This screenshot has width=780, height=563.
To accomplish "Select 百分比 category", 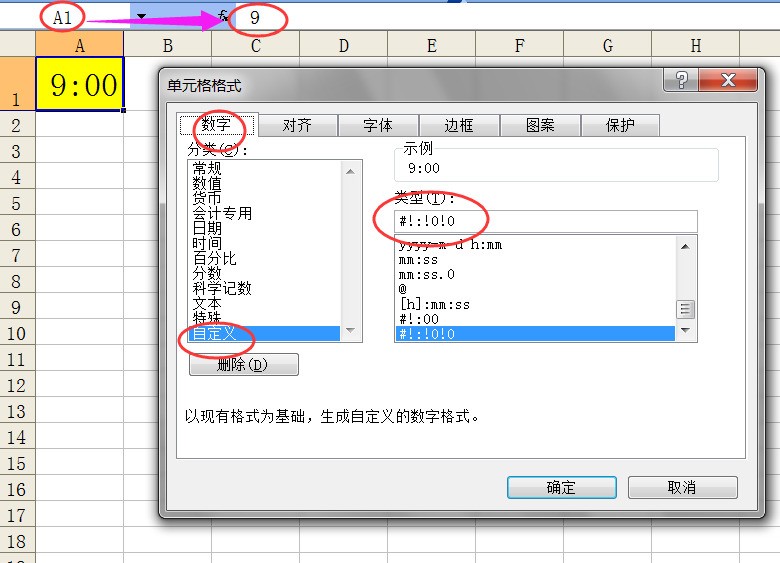I will (265, 258).
